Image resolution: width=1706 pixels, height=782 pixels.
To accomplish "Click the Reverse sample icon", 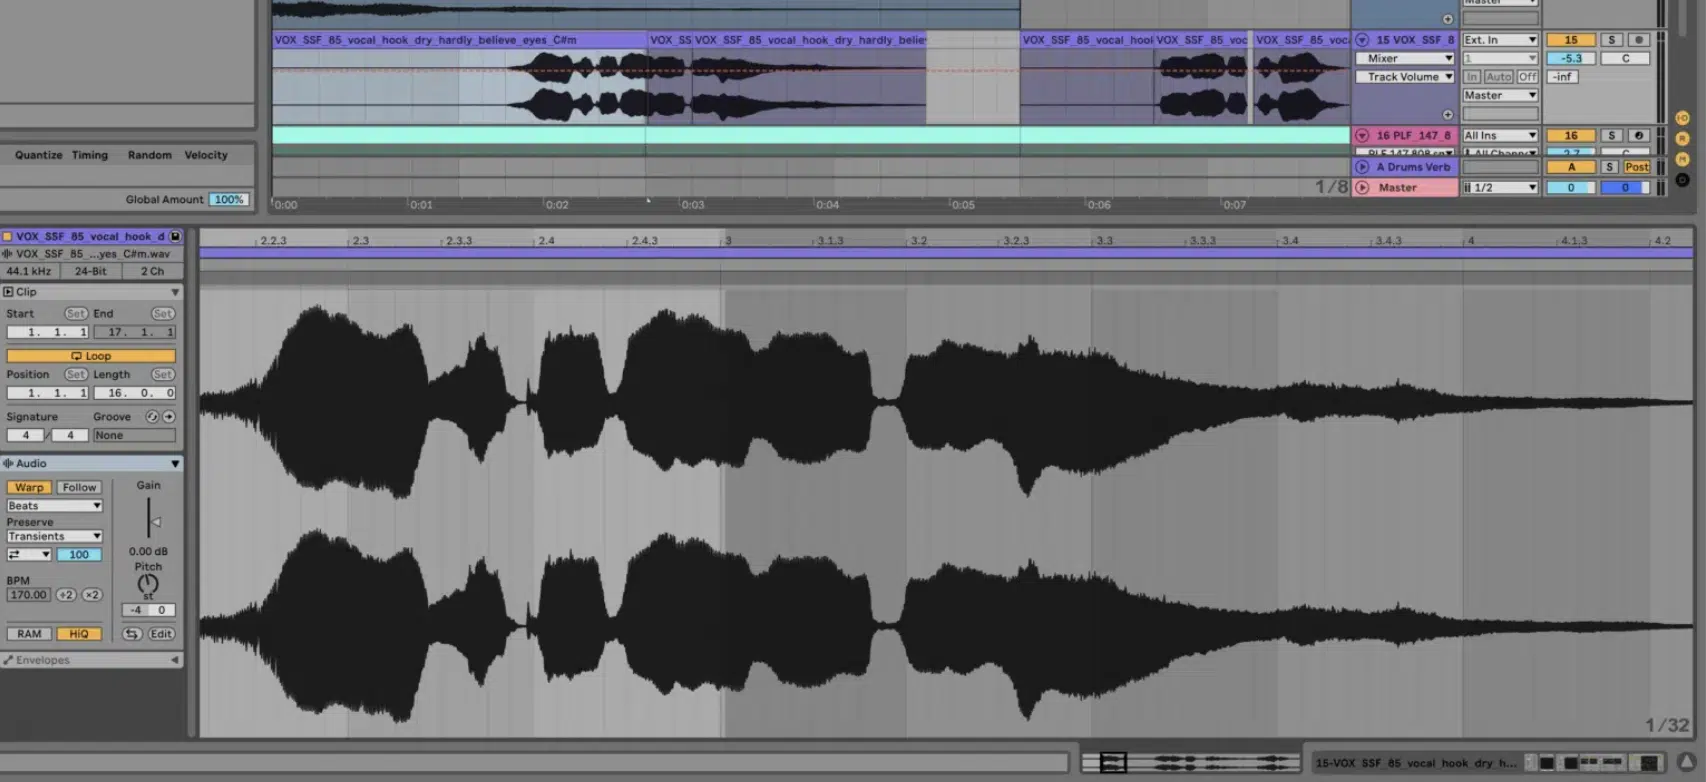I will pyautogui.click(x=132, y=634).
